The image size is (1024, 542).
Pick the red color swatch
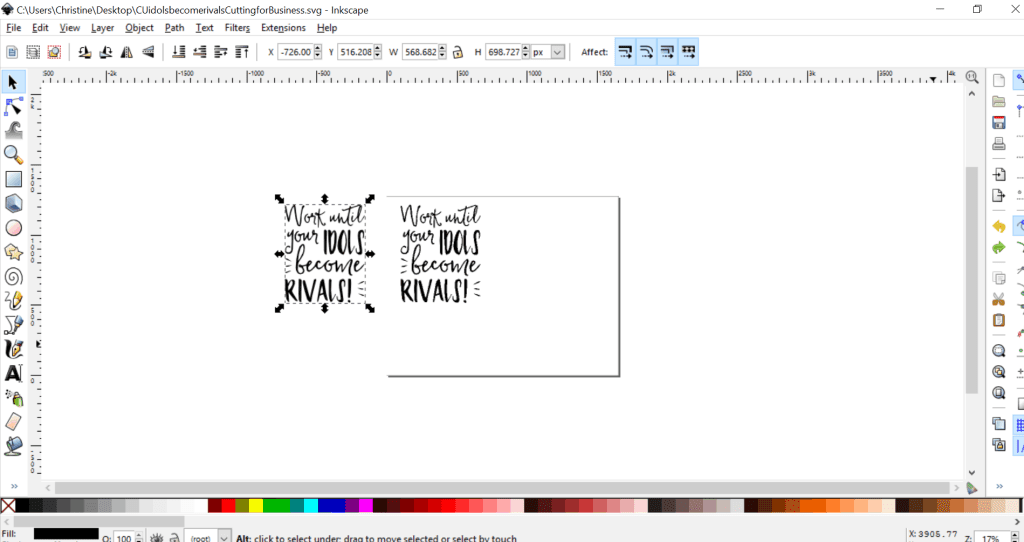[x=229, y=506]
